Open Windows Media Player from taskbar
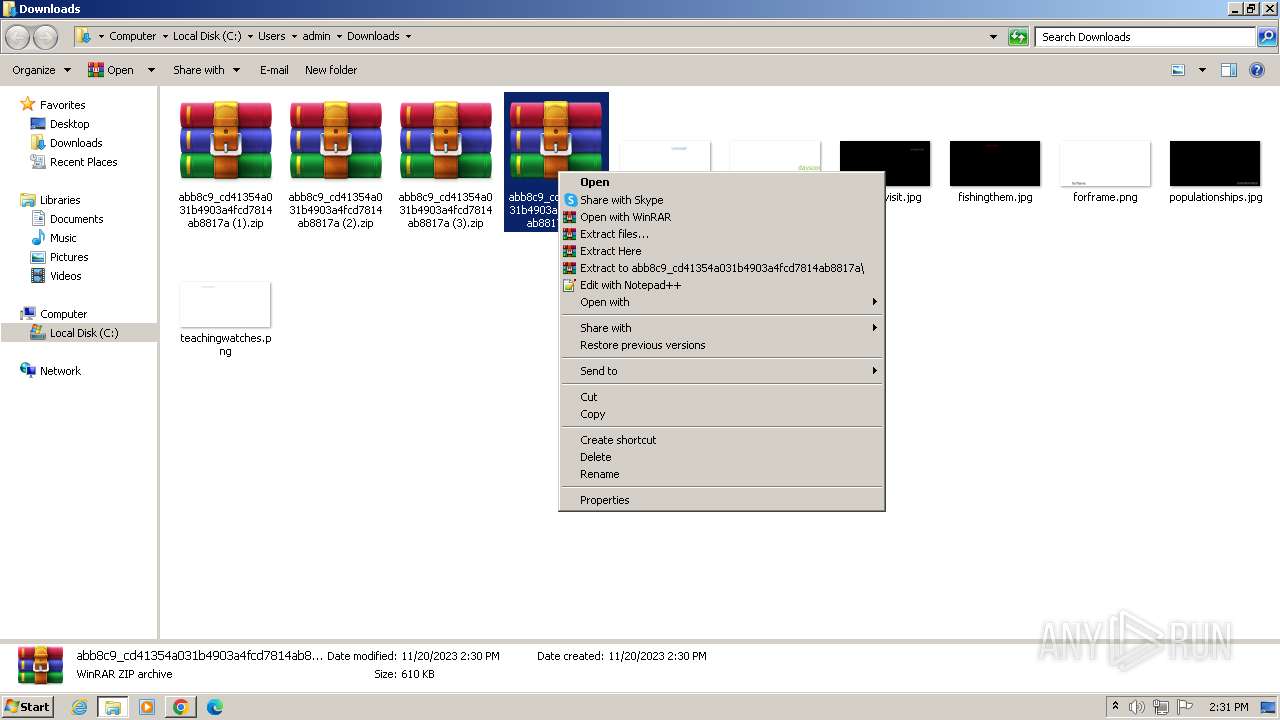Image resolution: width=1280 pixels, height=720 pixels. tap(147, 707)
